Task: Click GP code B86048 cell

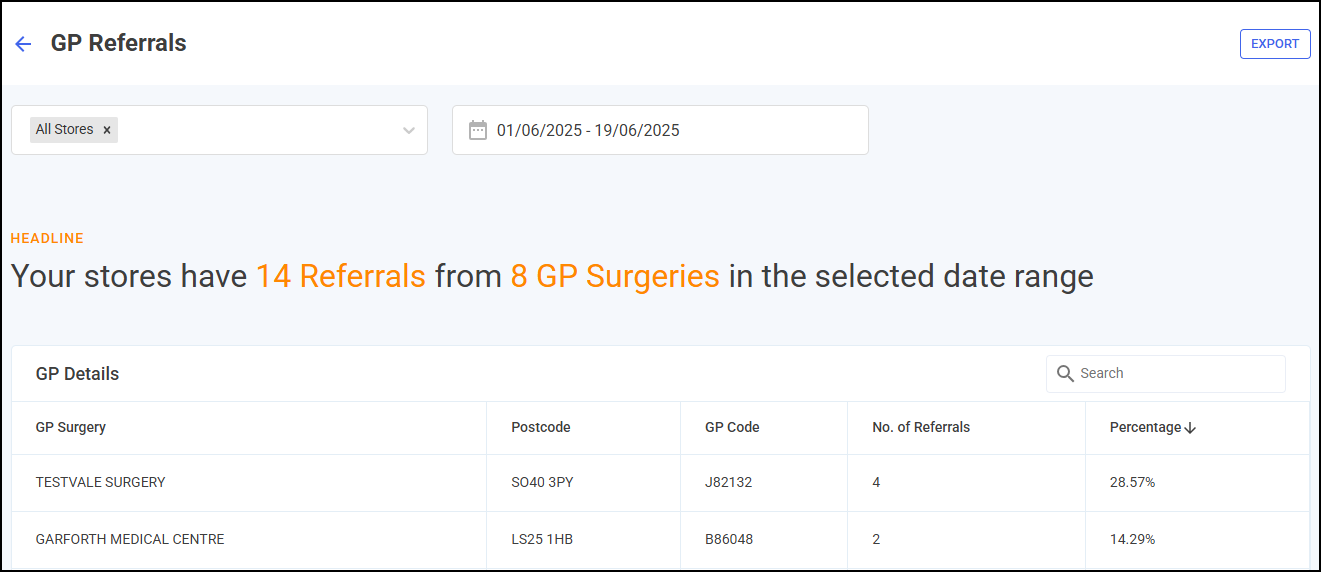Action: pos(729,540)
